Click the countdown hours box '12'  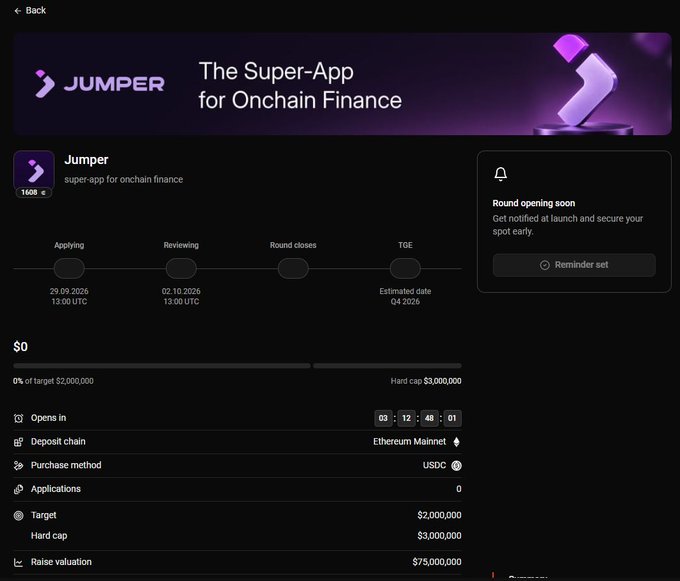point(406,418)
